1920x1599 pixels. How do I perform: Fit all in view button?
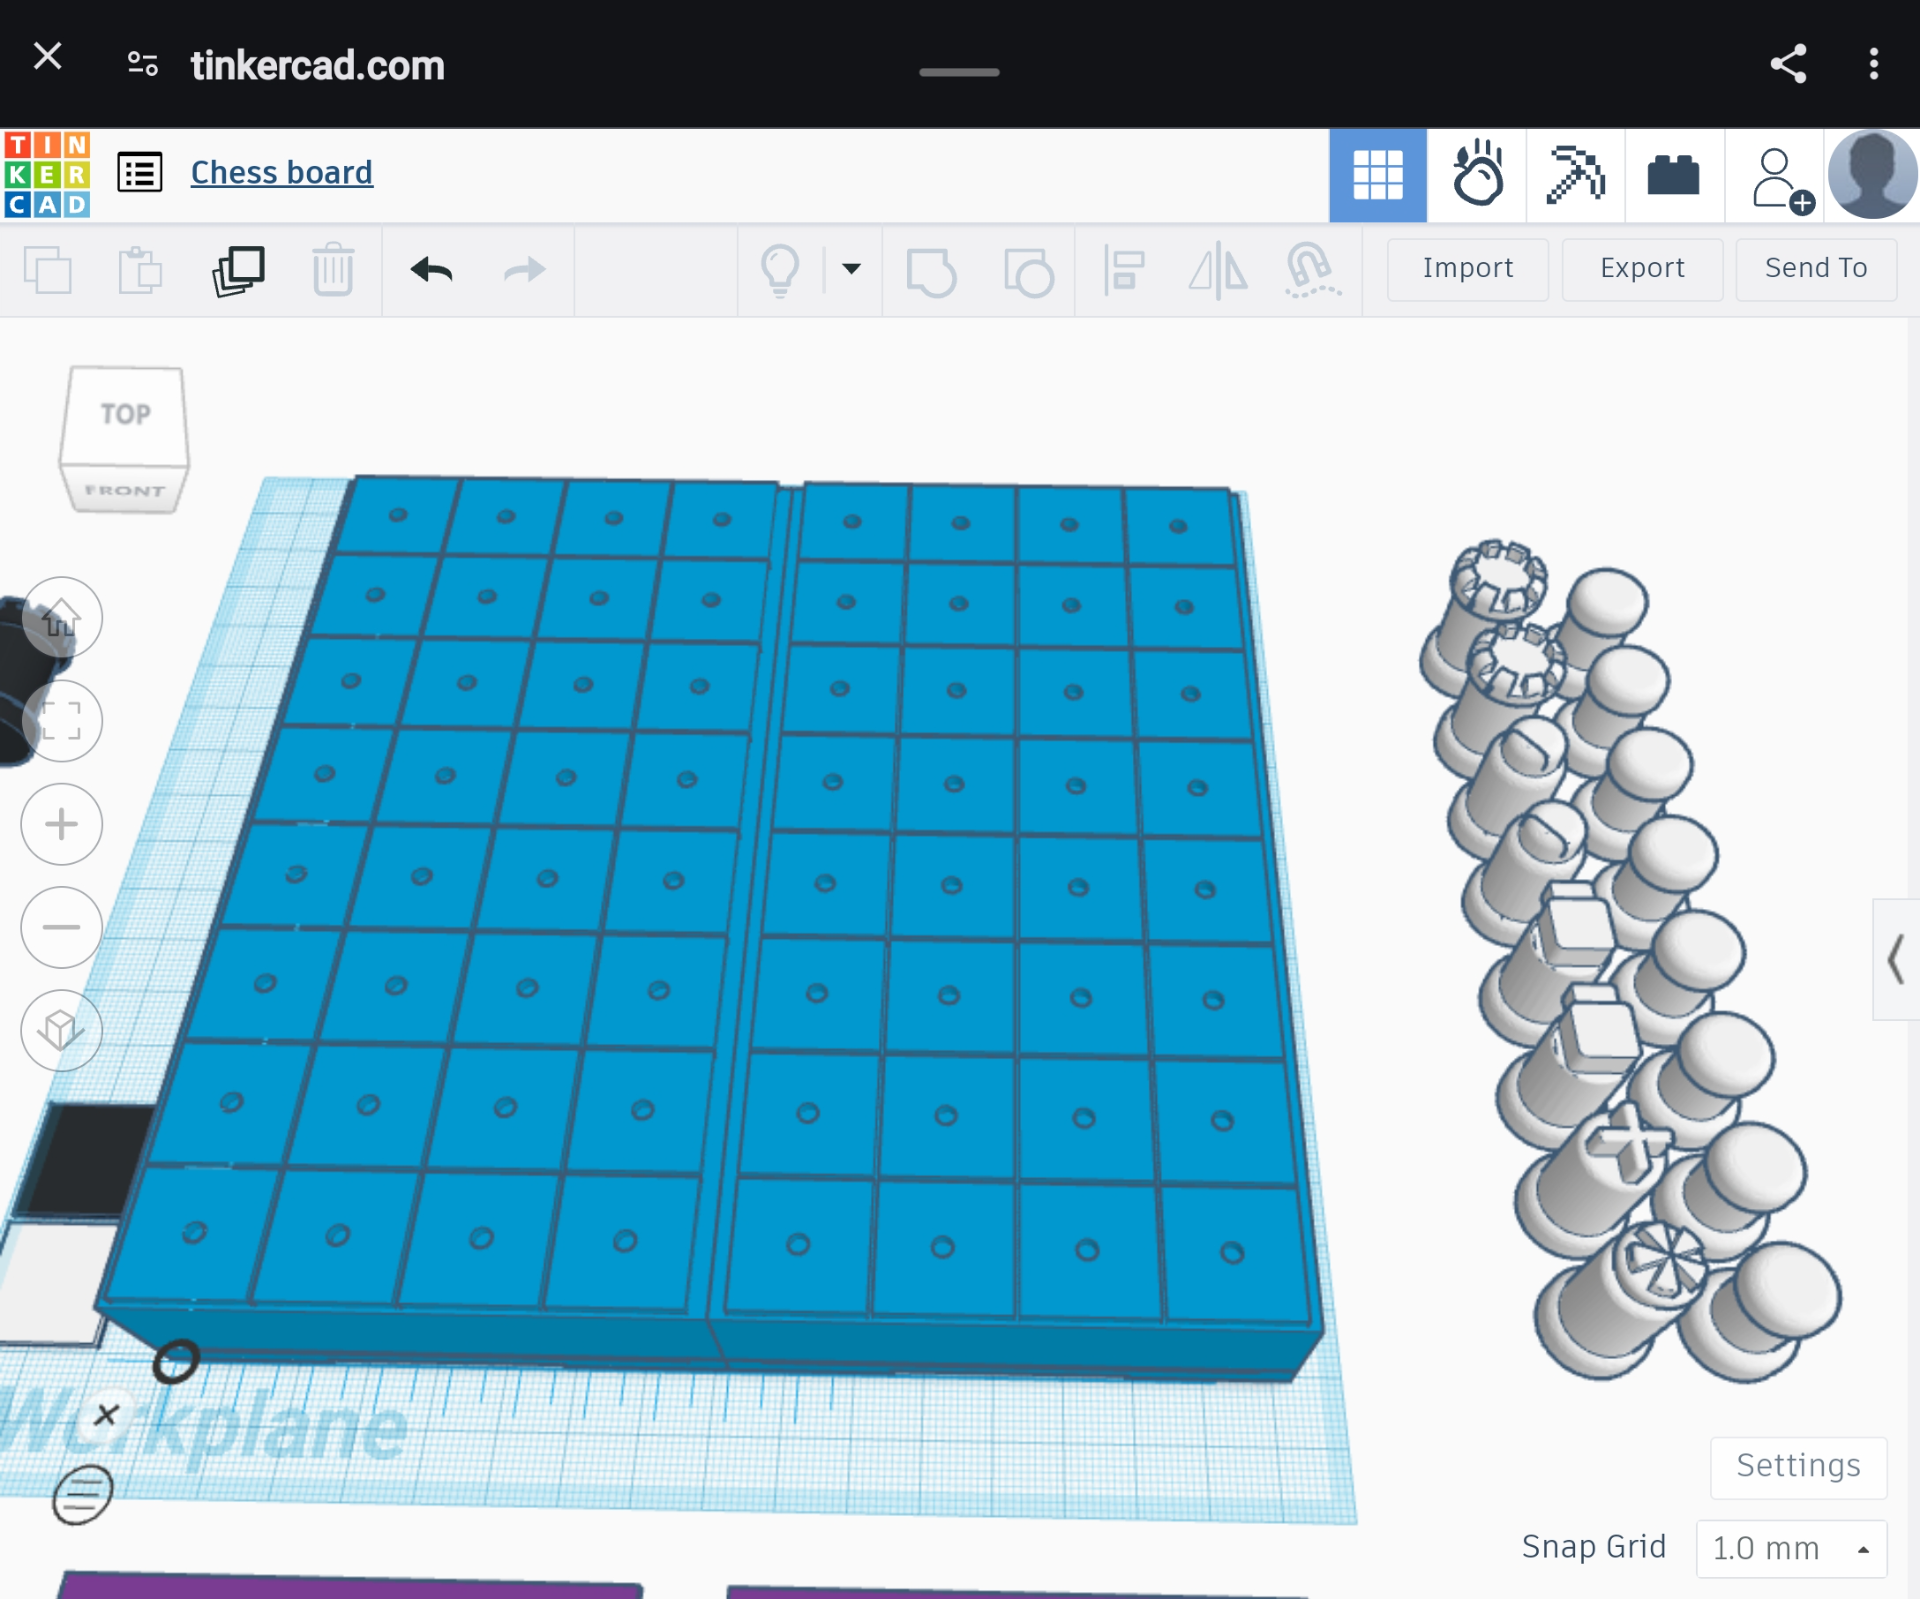tap(61, 720)
